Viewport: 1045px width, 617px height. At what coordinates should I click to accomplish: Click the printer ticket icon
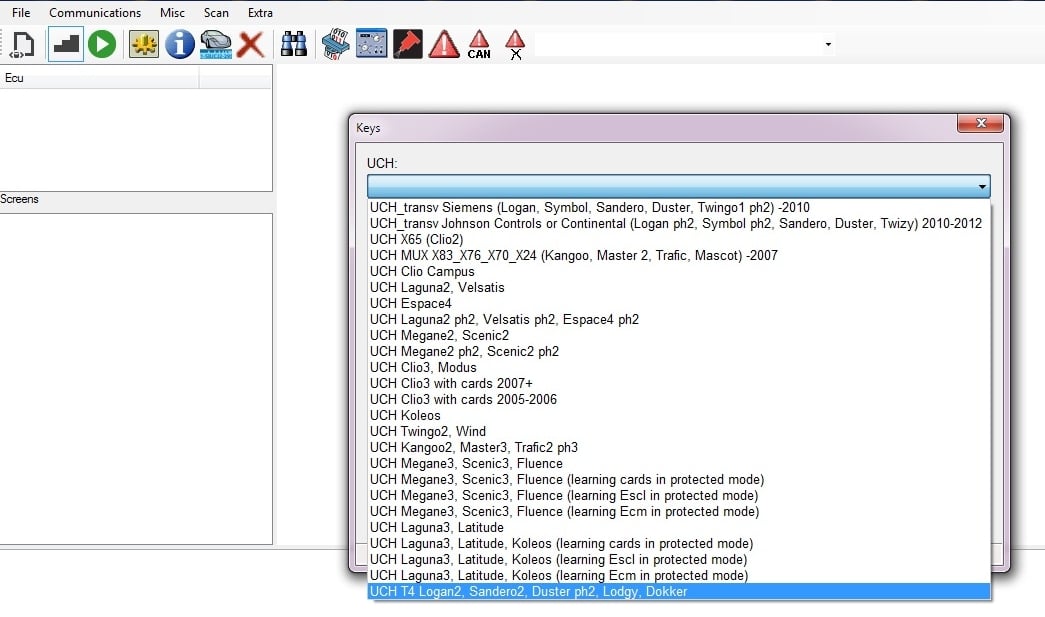tap(334, 44)
